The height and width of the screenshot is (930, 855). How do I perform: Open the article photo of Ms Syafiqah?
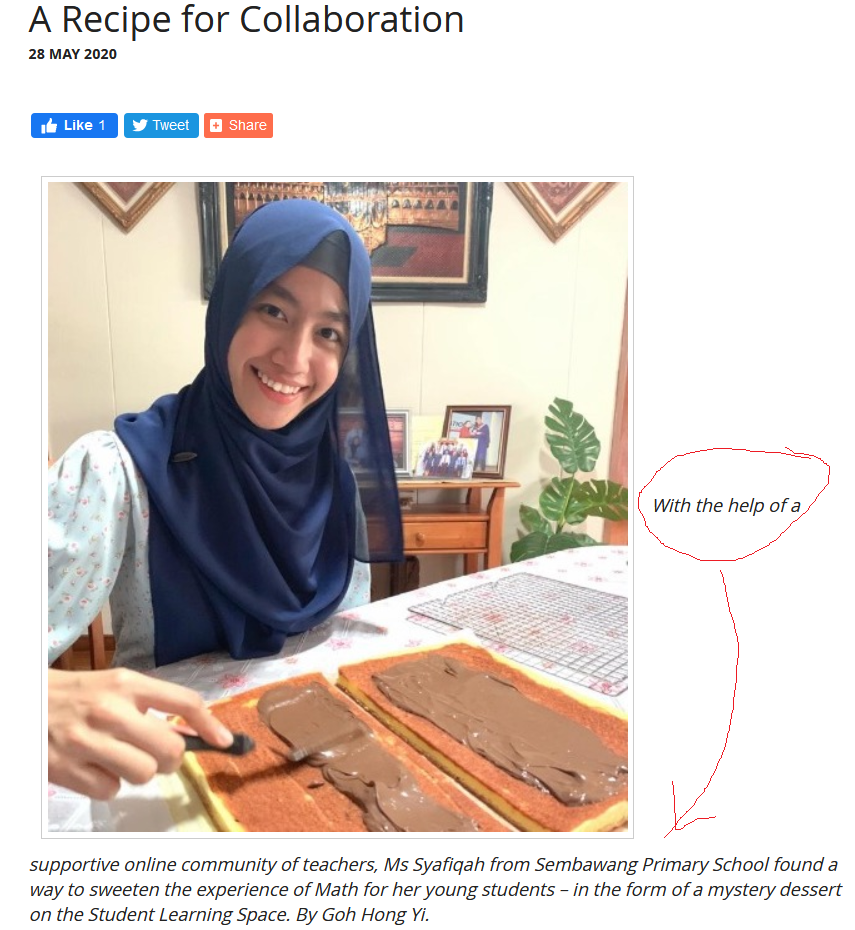337,507
